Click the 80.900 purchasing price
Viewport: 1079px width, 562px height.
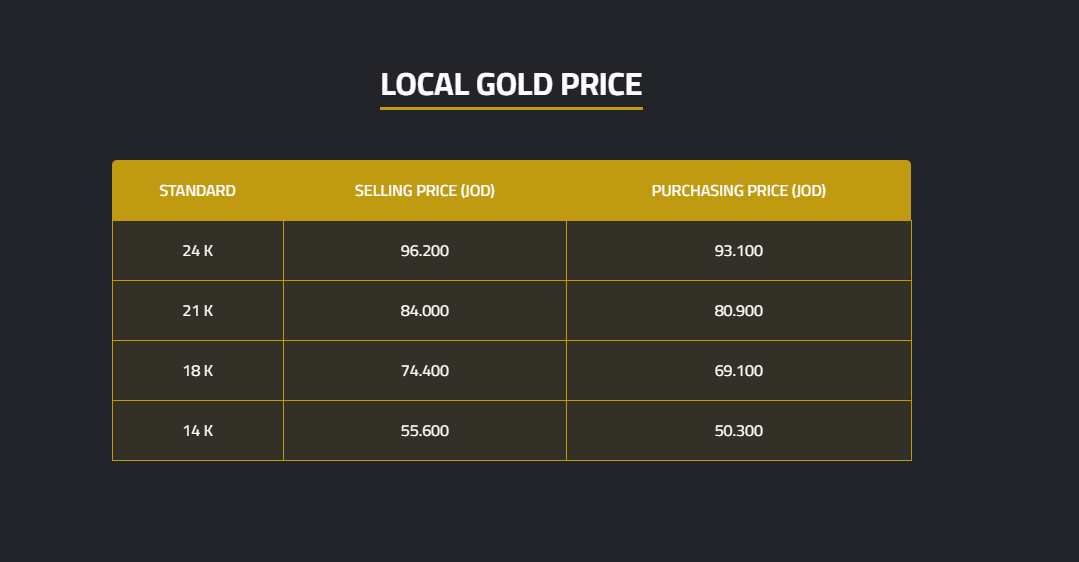pos(739,311)
